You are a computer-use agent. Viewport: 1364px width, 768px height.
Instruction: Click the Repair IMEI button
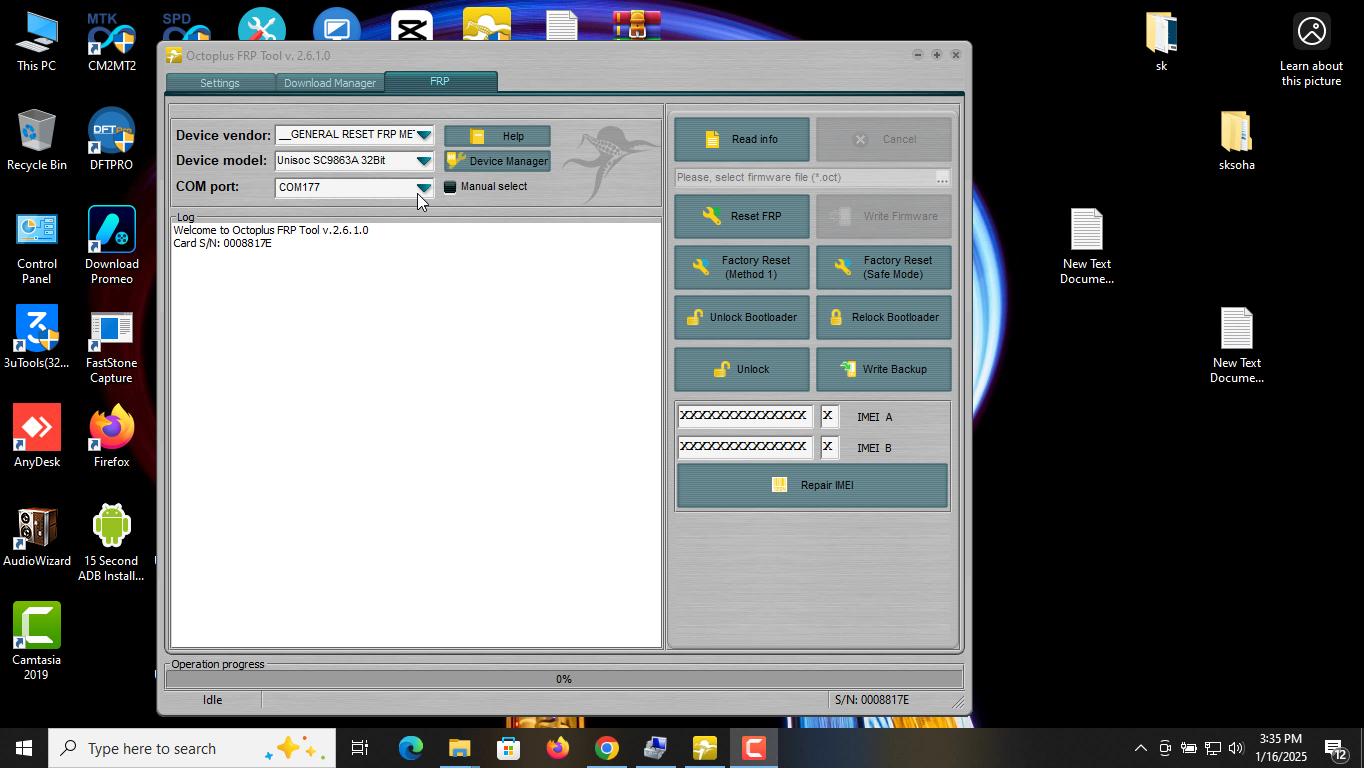[812, 485]
